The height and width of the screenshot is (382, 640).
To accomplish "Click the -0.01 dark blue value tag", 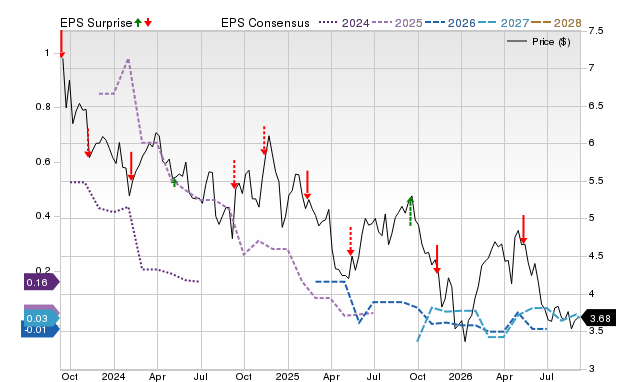I will 40,329.
